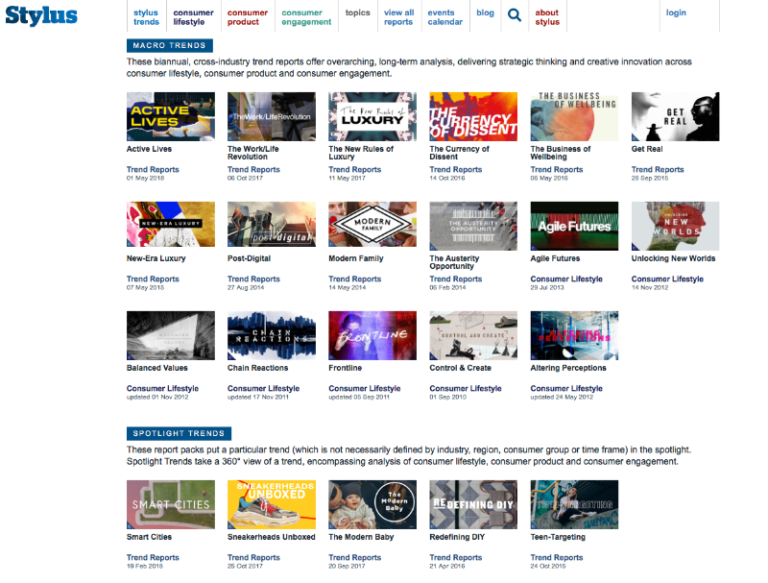Open the Smart Cities thumbnail
This screenshot has height=583, width=768.
pyautogui.click(x=170, y=505)
